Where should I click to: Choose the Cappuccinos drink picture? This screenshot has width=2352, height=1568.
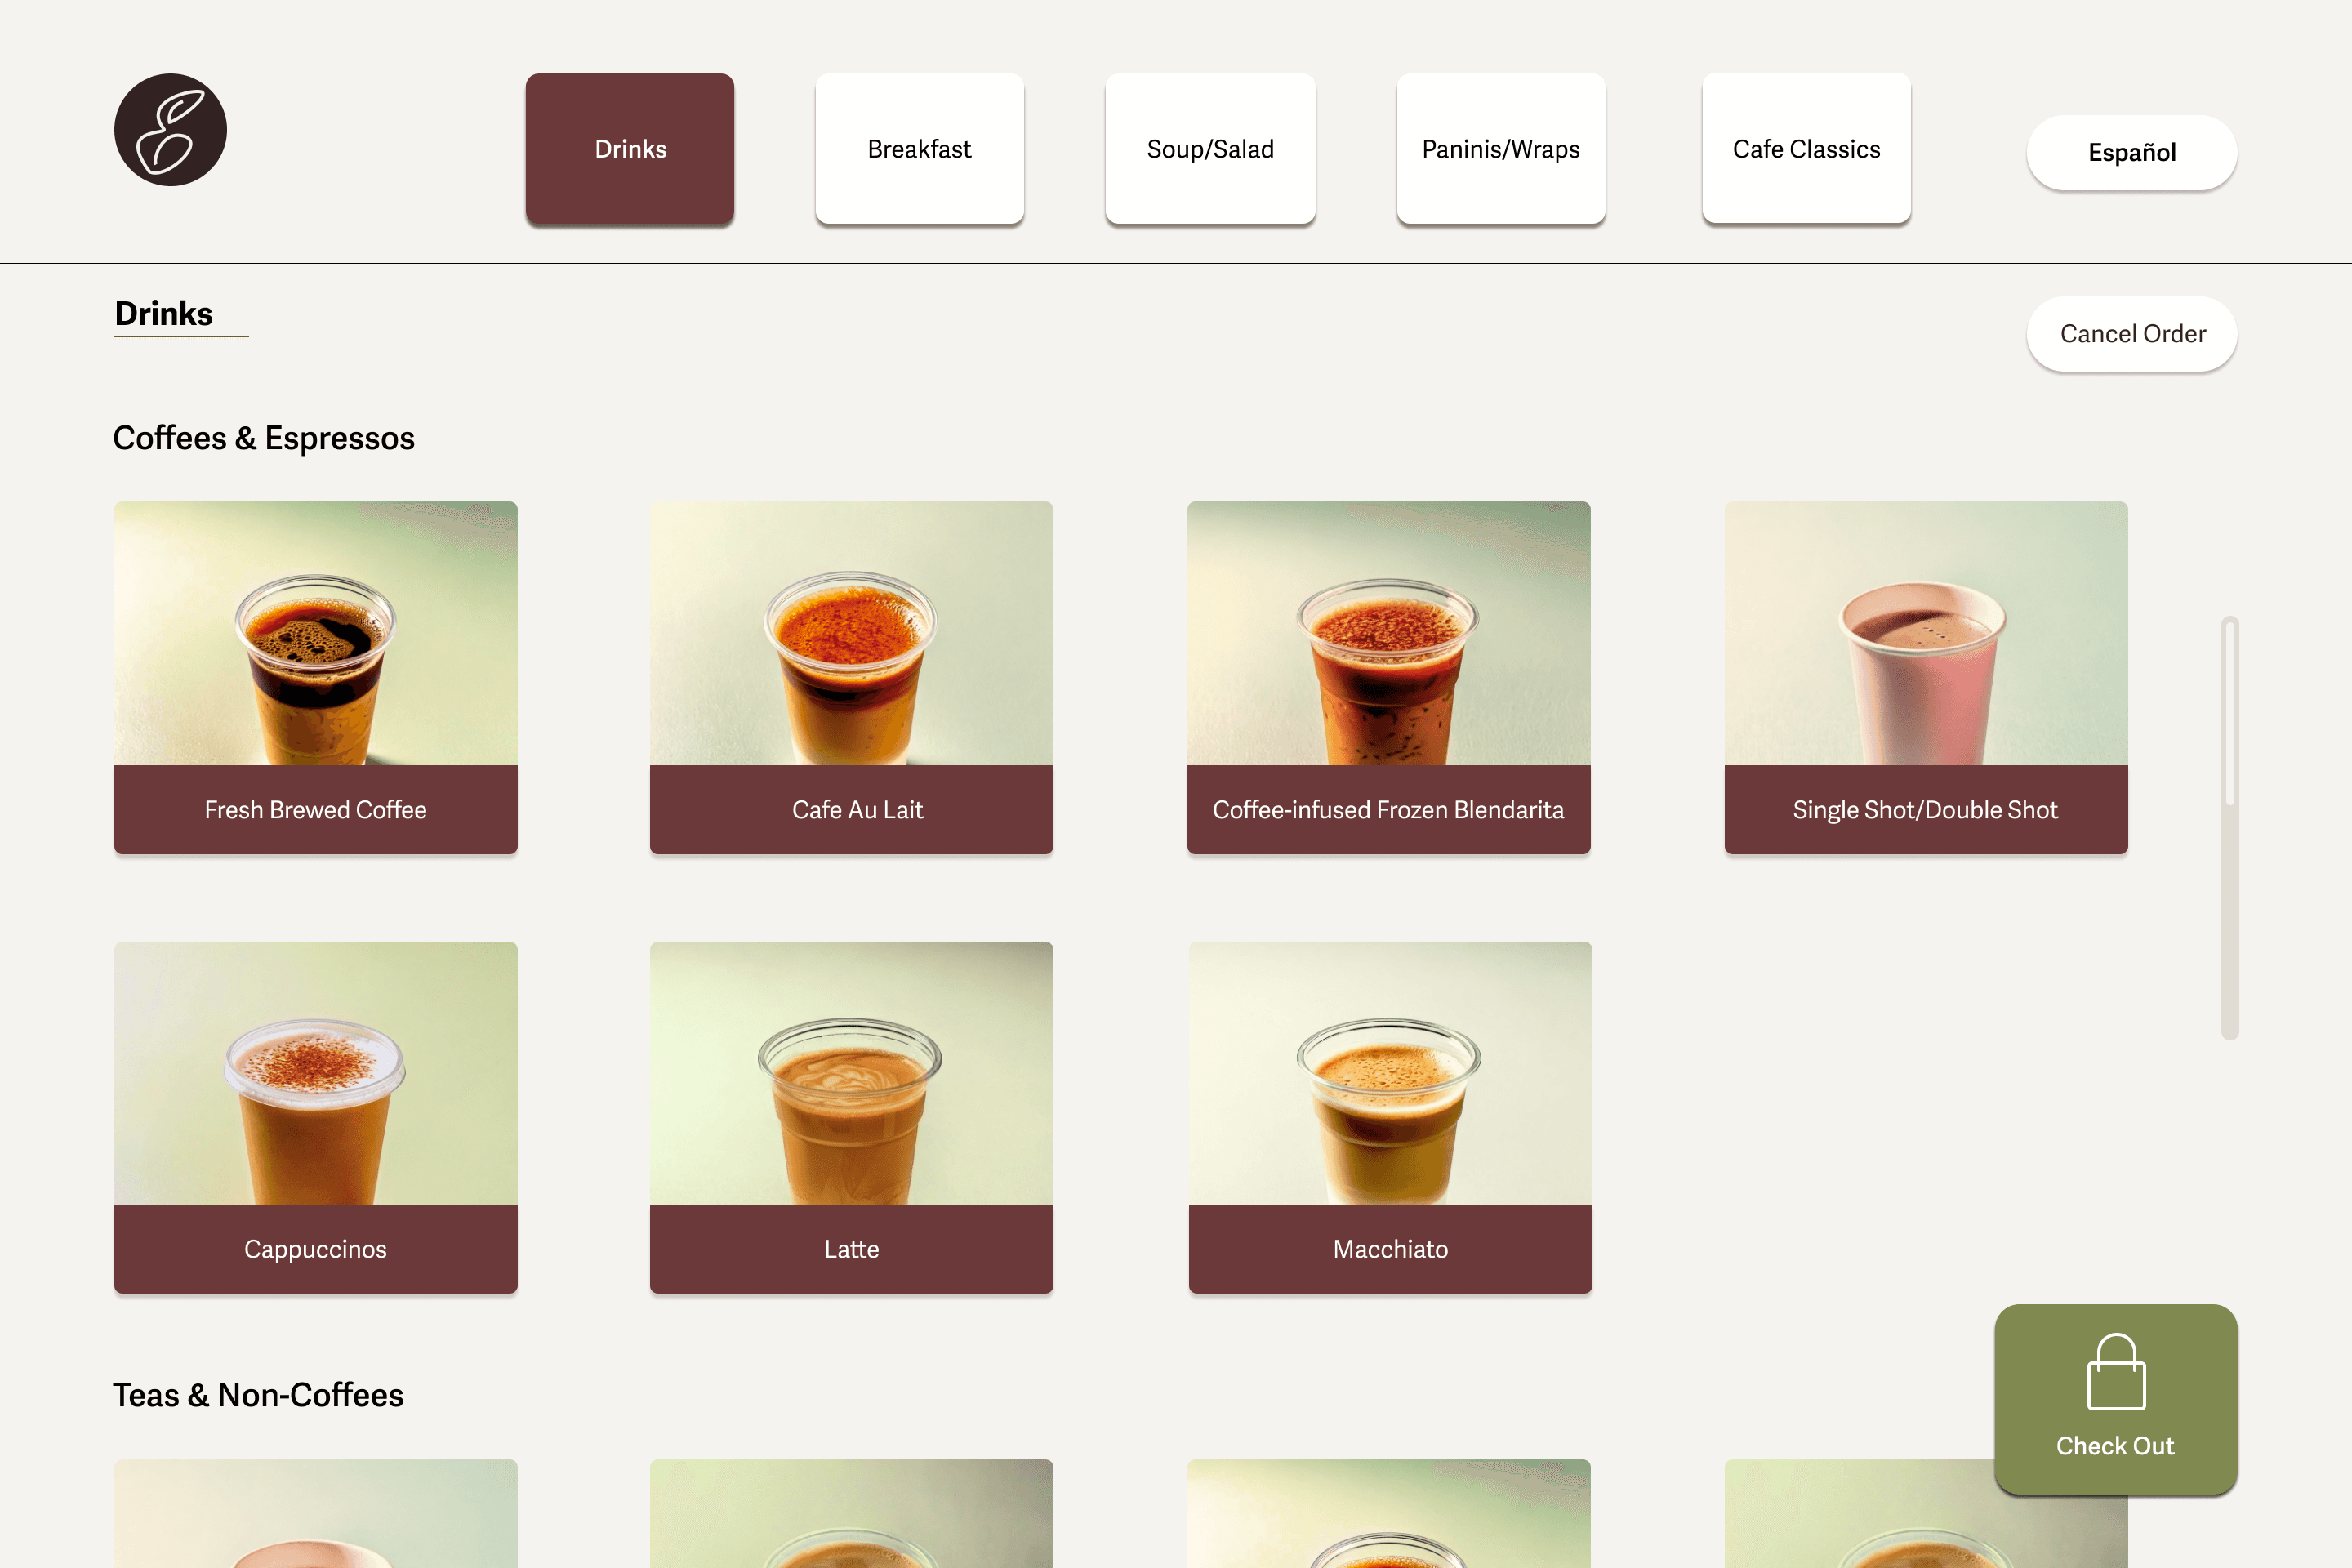point(316,1073)
